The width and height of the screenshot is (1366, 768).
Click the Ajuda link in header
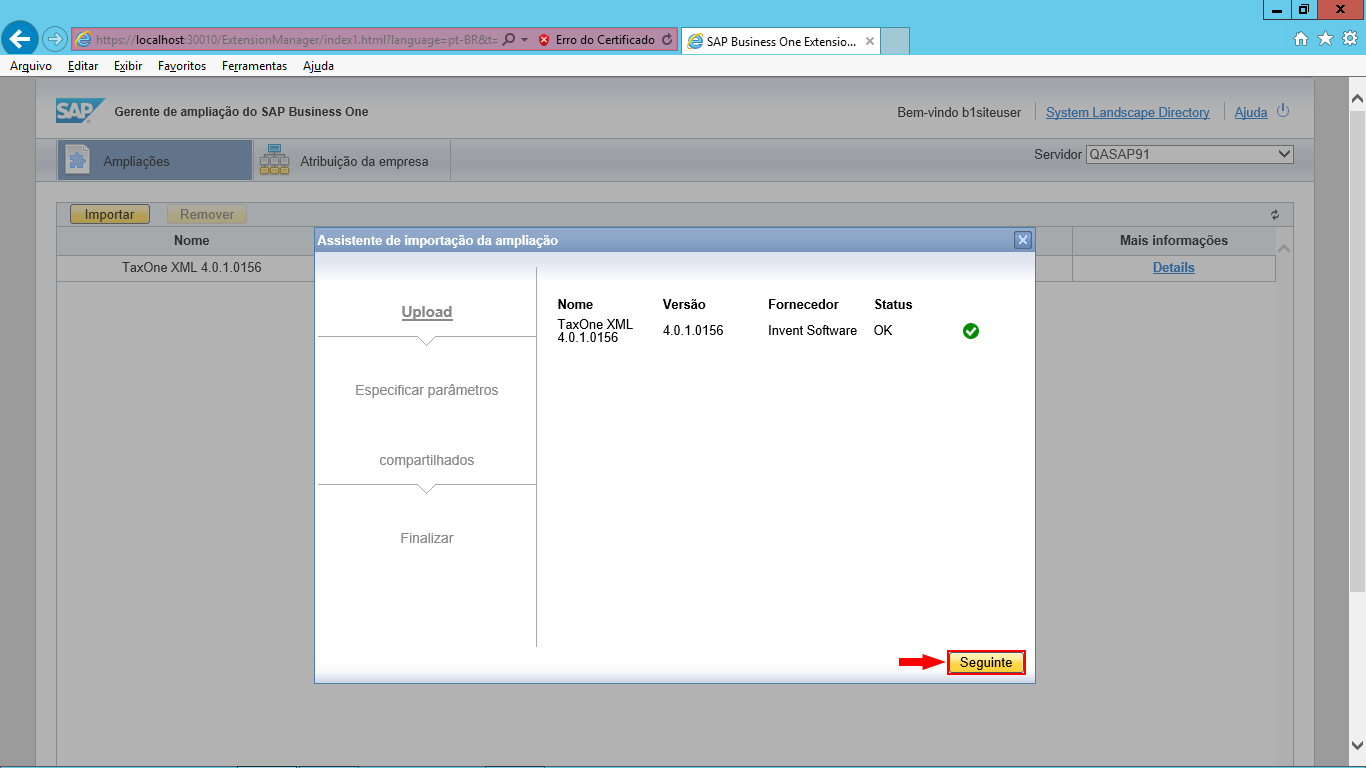click(1251, 112)
